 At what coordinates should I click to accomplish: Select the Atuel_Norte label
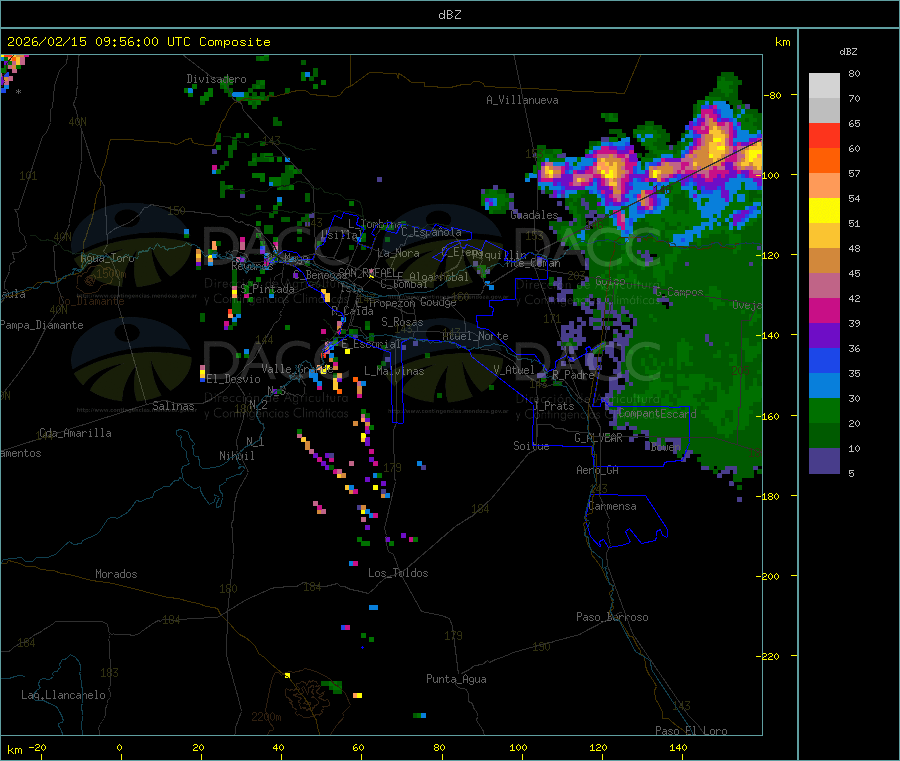(475, 336)
